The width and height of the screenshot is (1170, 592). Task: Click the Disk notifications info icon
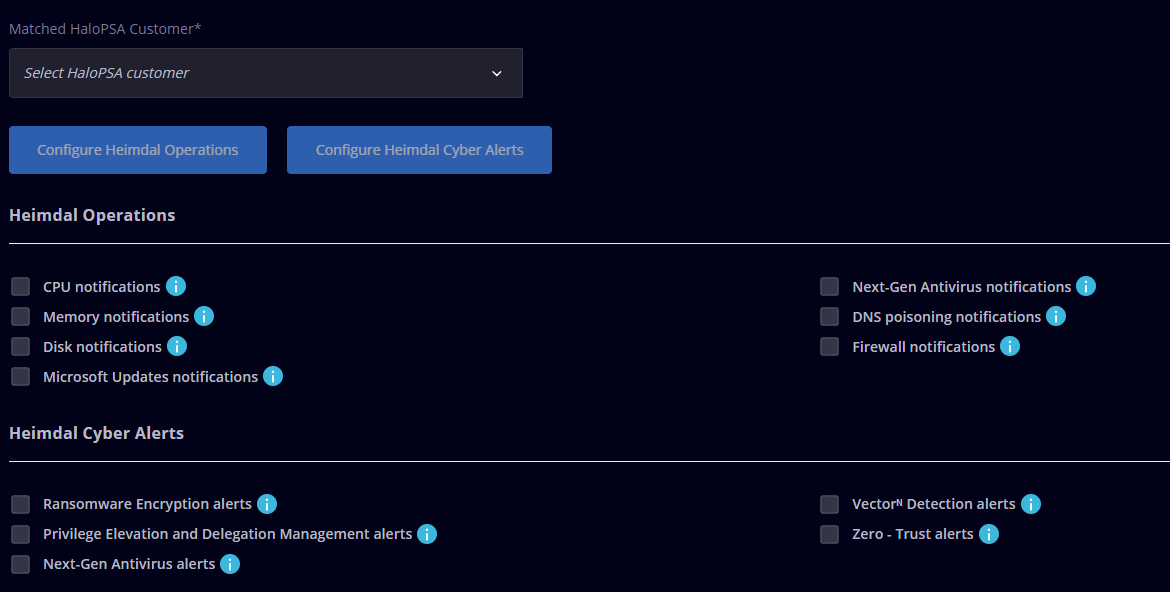[177, 346]
